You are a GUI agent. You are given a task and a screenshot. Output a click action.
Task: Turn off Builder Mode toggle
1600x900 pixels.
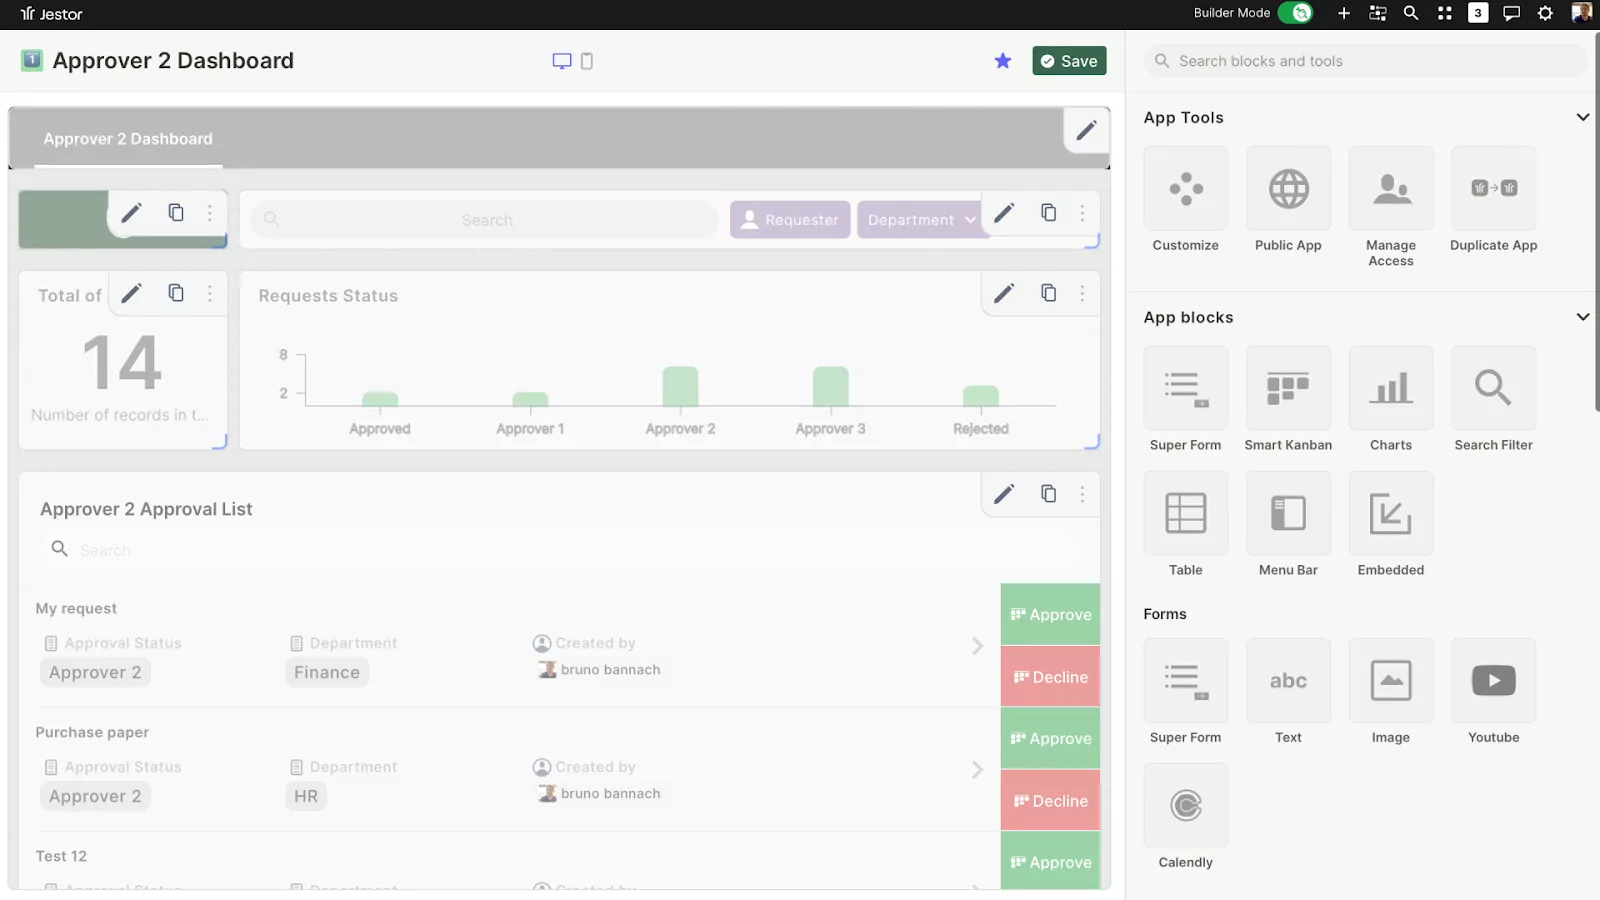tap(1295, 13)
